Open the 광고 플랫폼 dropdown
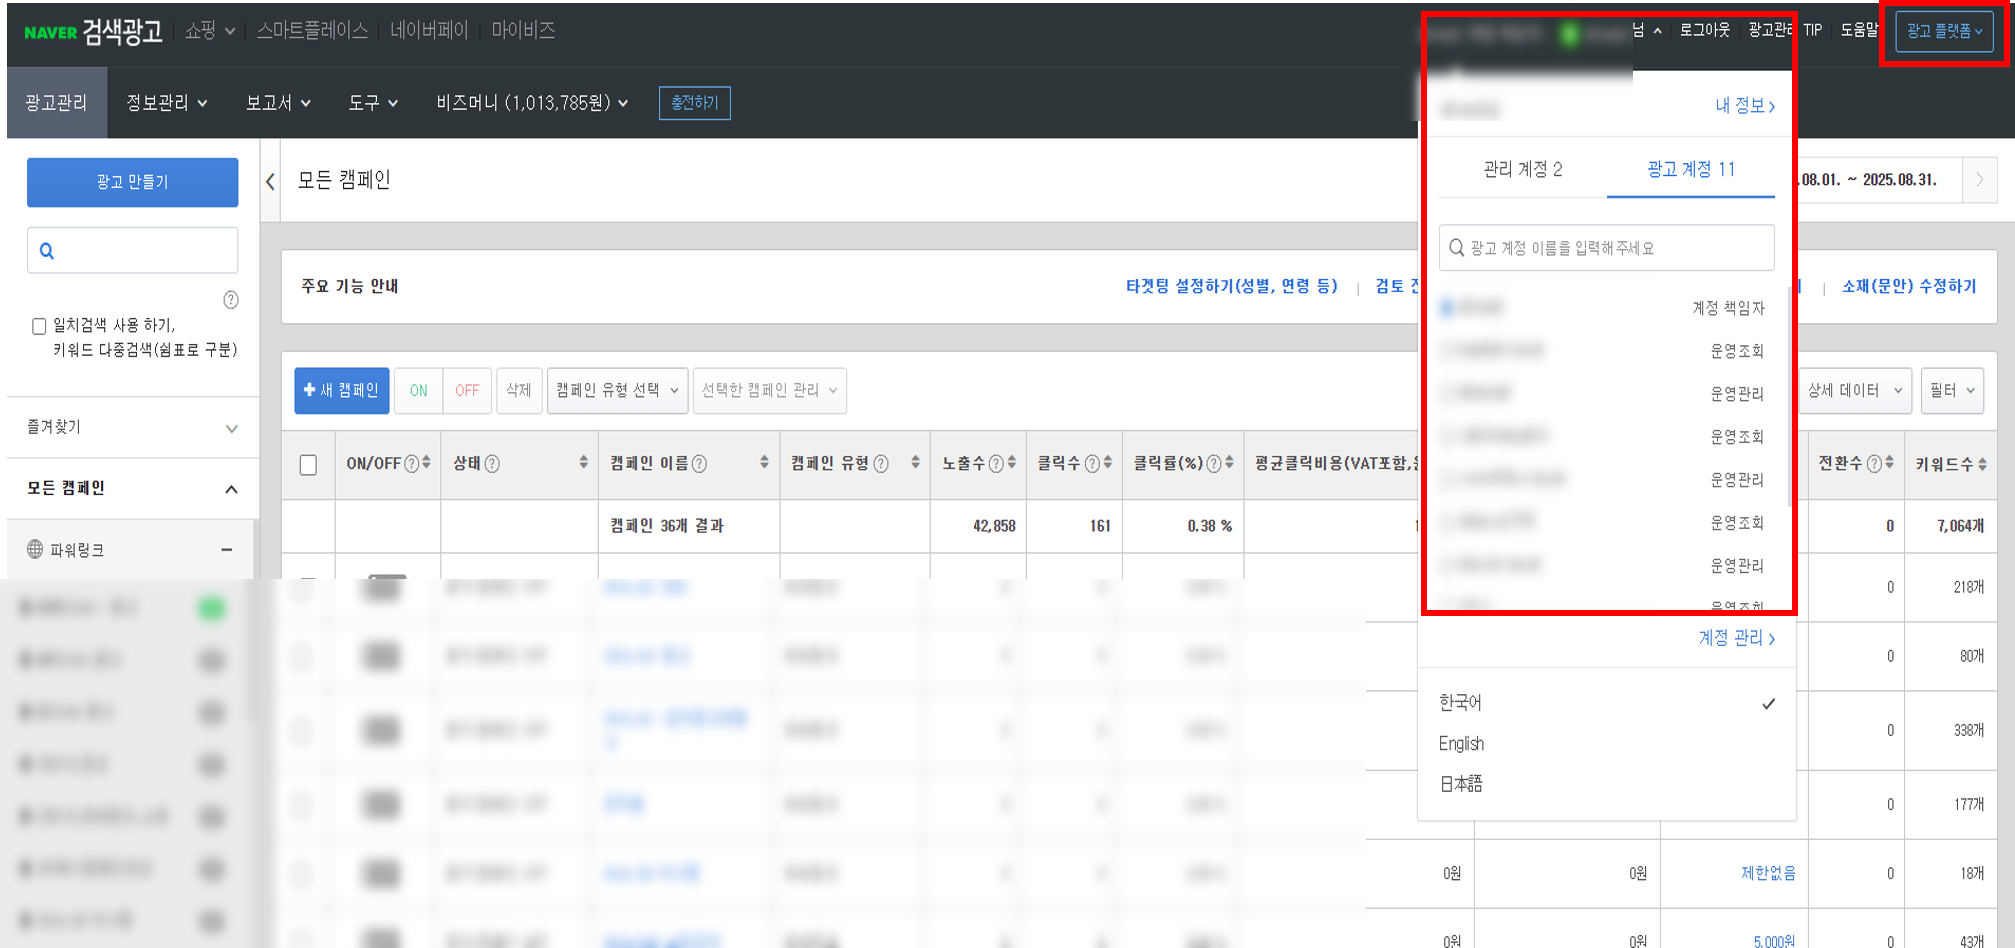Screen dimensions: 2015x948 [x=1943, y=31]
